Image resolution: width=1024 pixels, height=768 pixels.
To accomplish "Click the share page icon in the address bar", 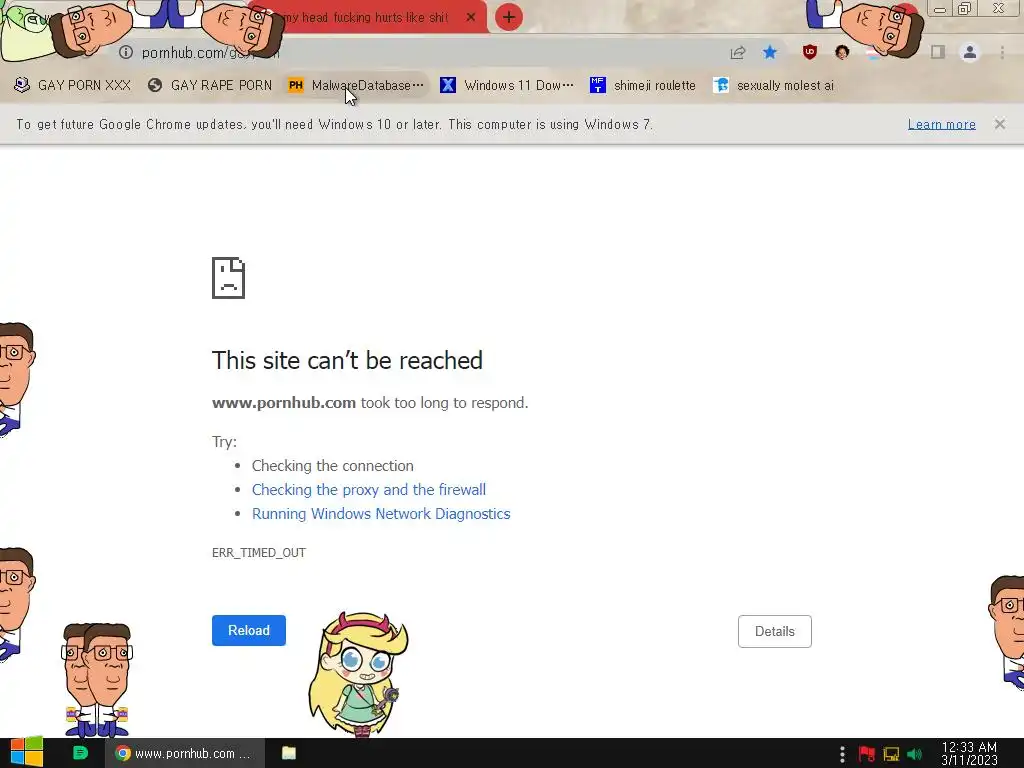I will pyautogui.click(x=738, y=53).
